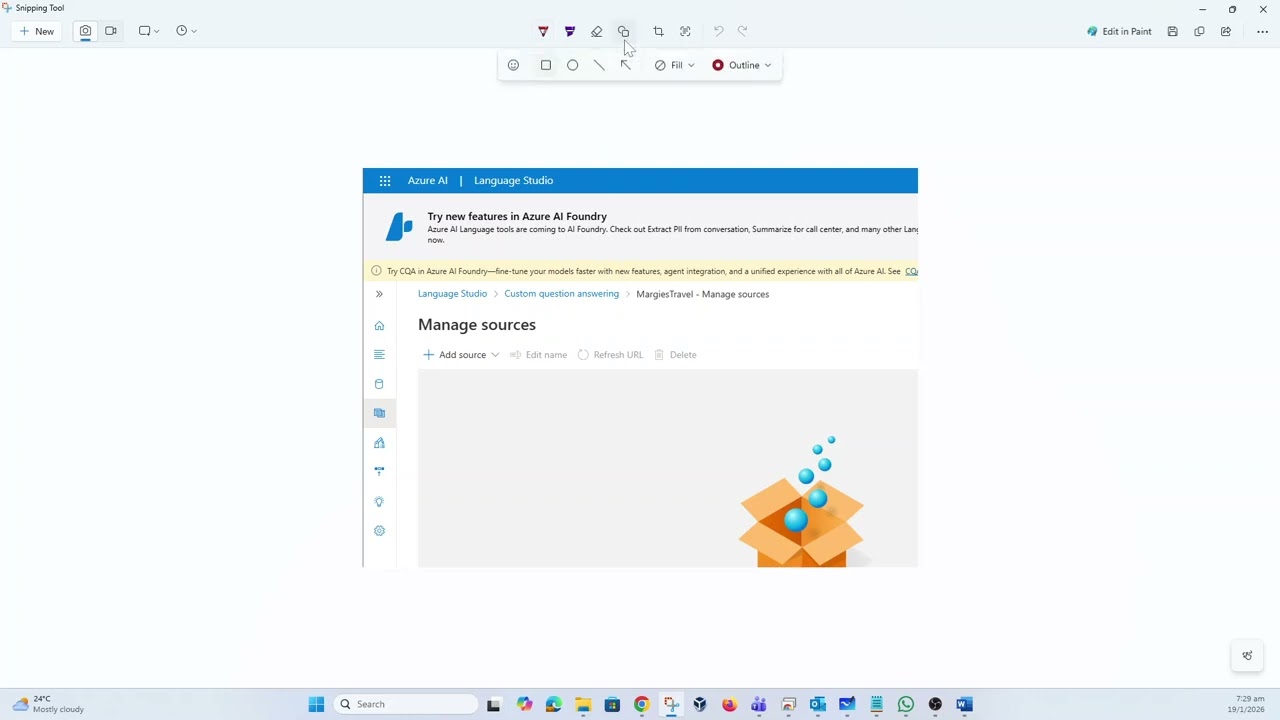Open Google Chrome from the taskbar
This screenshot has width=1280, height=720.
(641, 704)
